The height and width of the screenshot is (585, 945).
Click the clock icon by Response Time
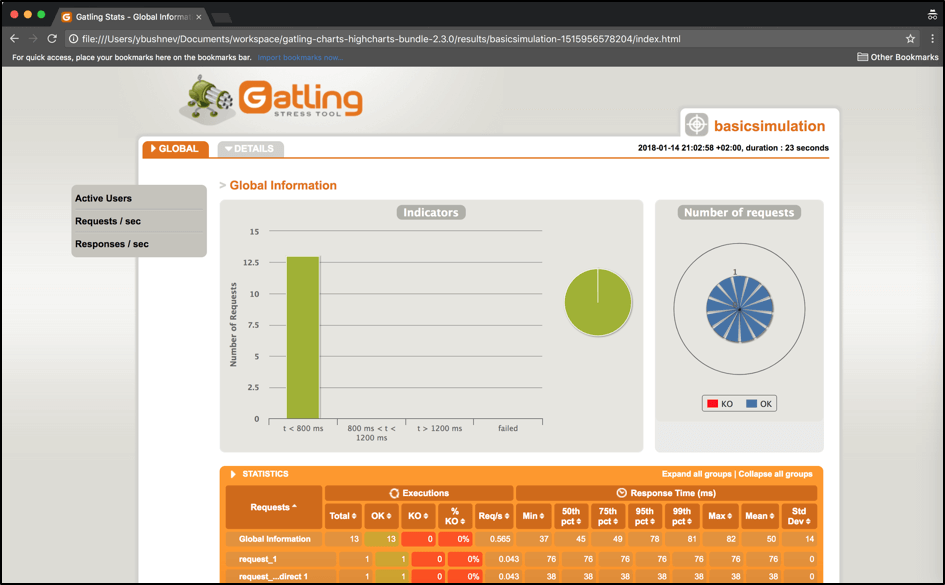coord(621,493)
